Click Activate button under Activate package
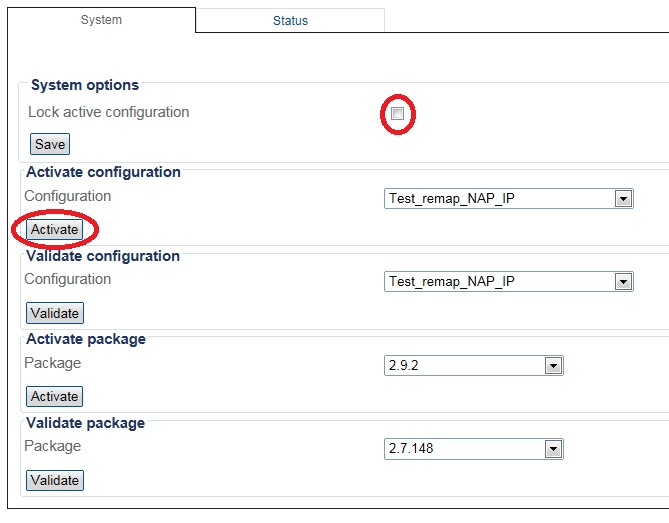 (x=54, y=397)
